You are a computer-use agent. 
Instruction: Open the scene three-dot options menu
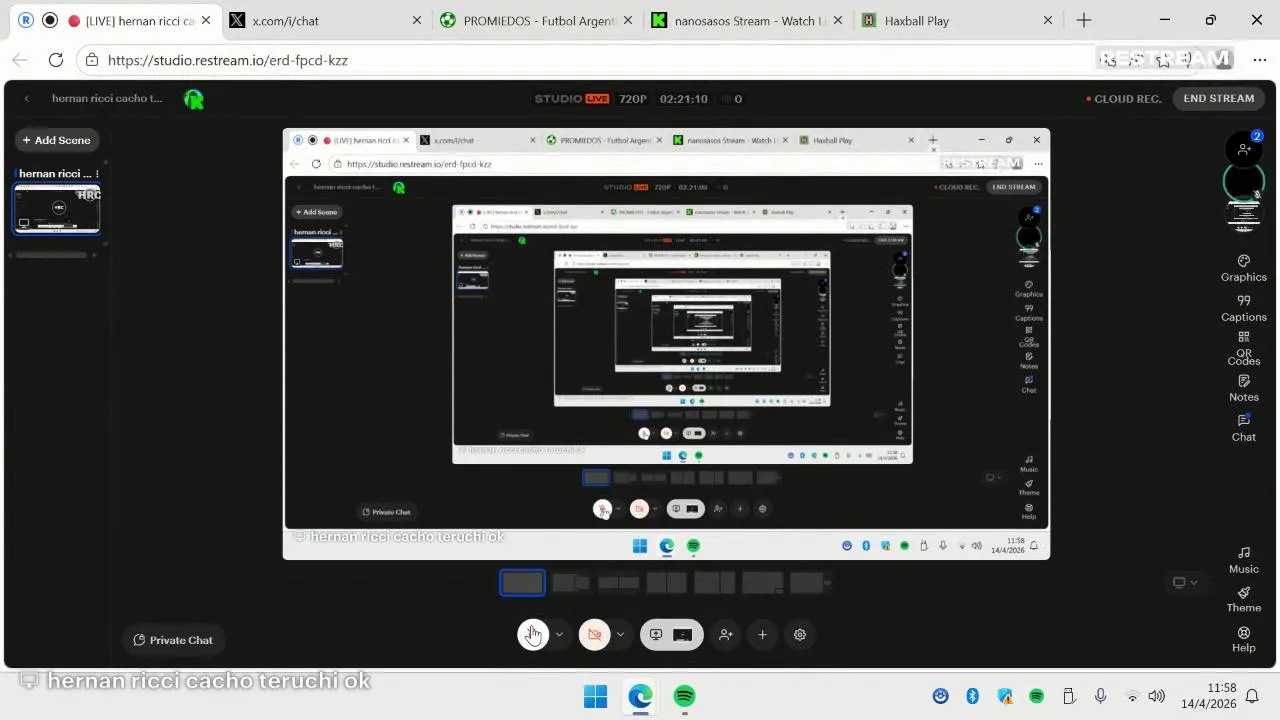(96, 174)
